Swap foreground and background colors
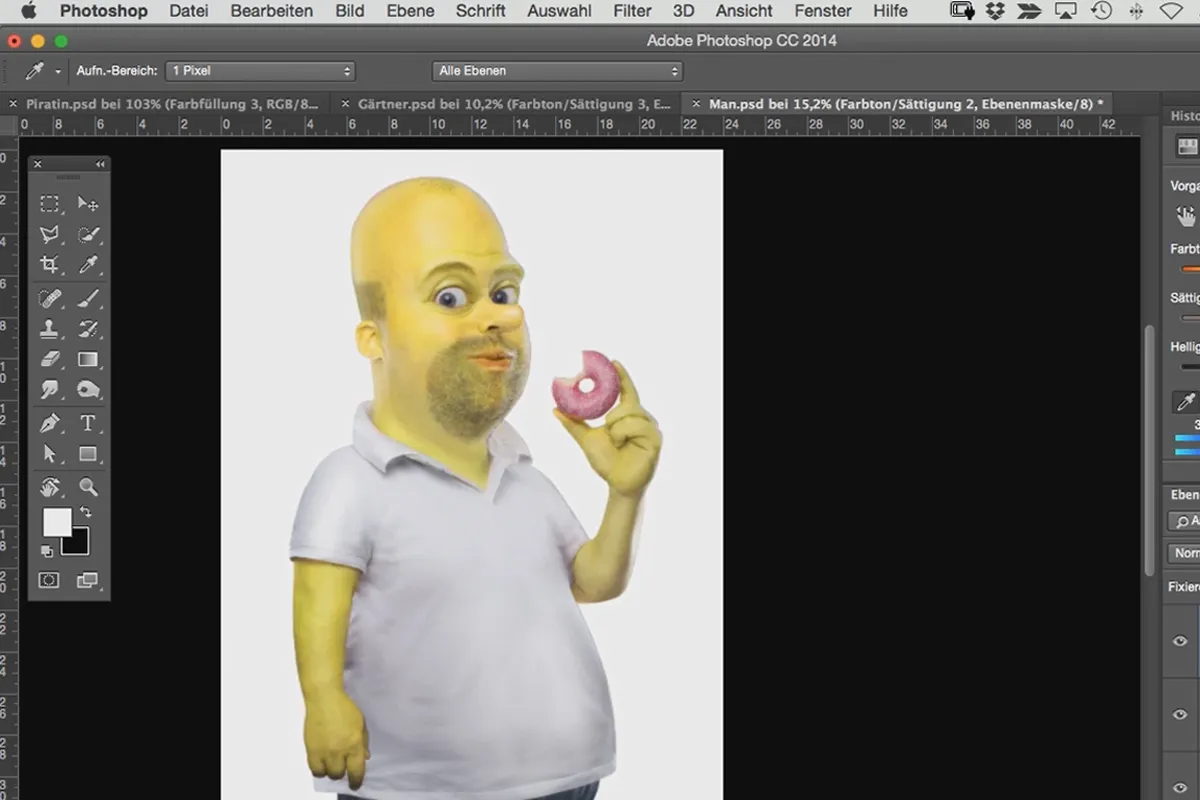The height and width of the screenshot is (800, 1200). pos(86,512)
